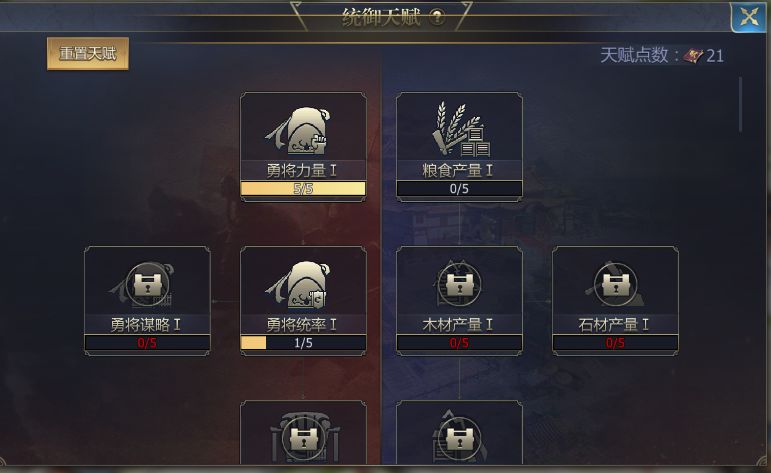Click the 勇将力量 I talent icon

[x=299, y=132]
